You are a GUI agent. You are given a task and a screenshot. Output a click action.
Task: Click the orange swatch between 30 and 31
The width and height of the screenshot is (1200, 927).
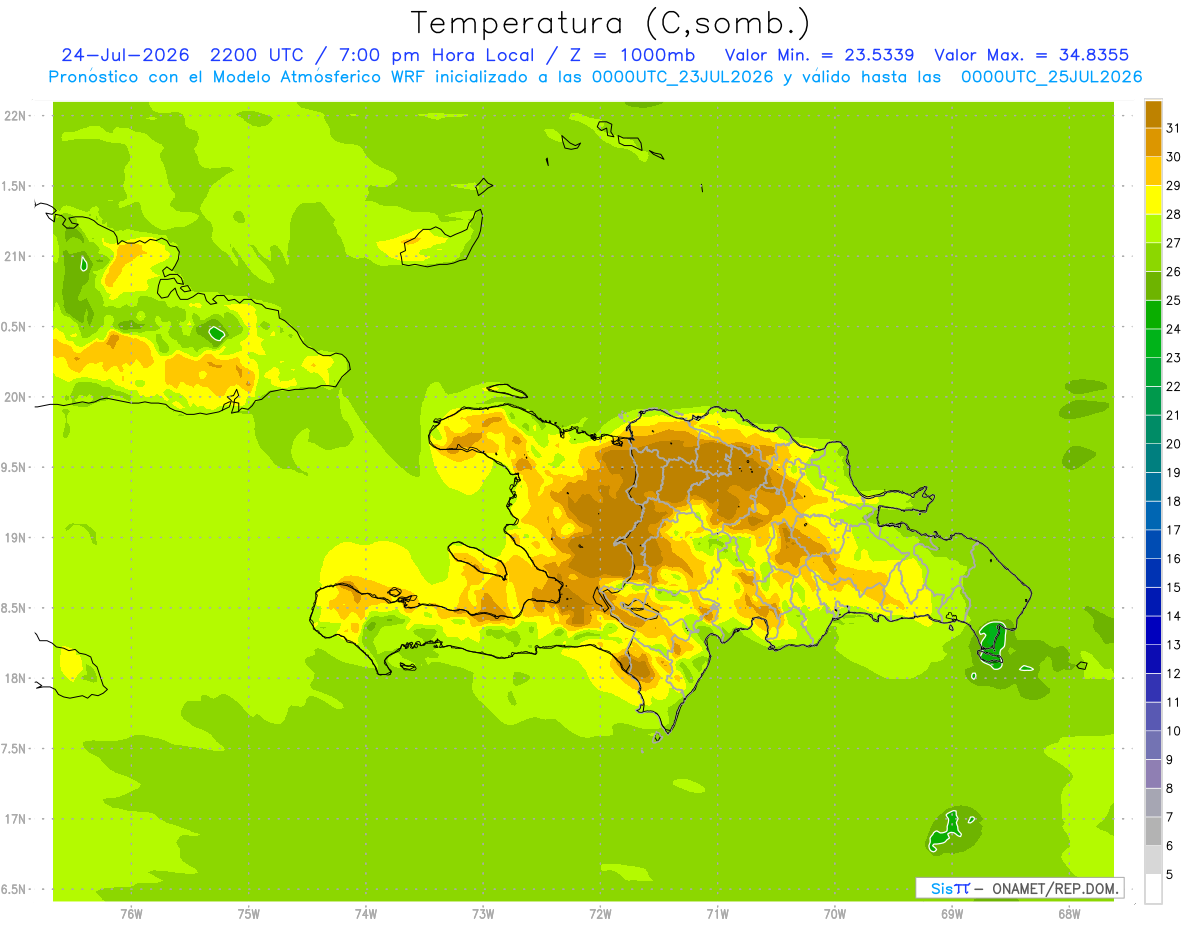[x=1153, y=143]
